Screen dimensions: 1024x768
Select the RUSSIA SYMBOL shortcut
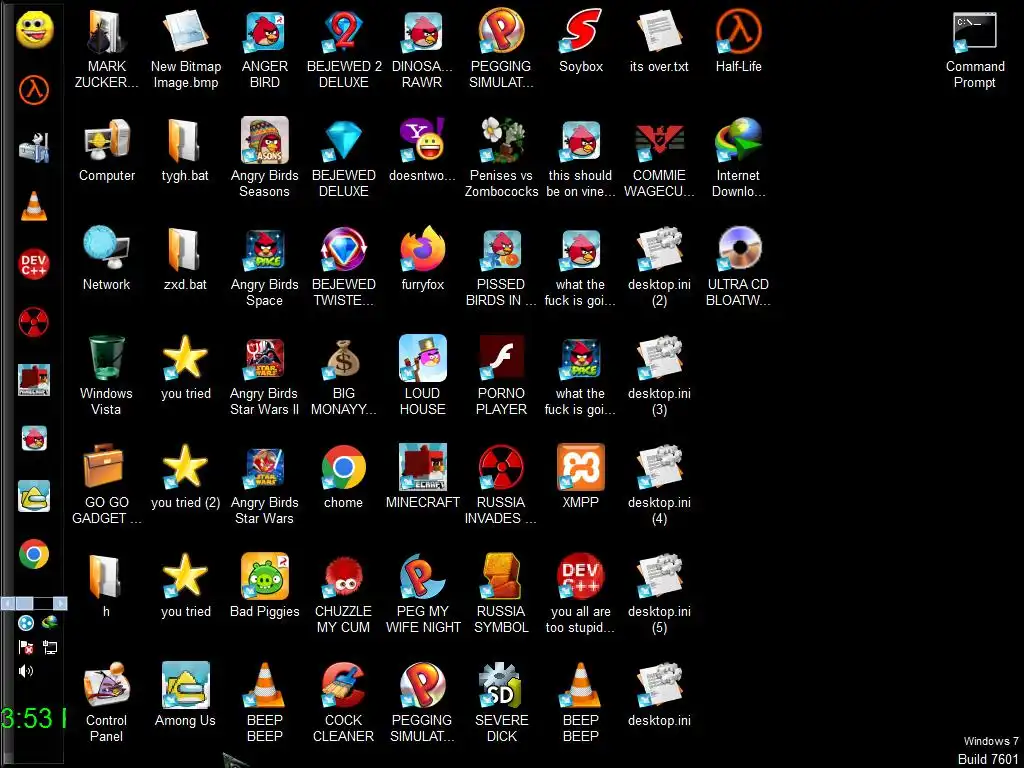coord(502,594)
